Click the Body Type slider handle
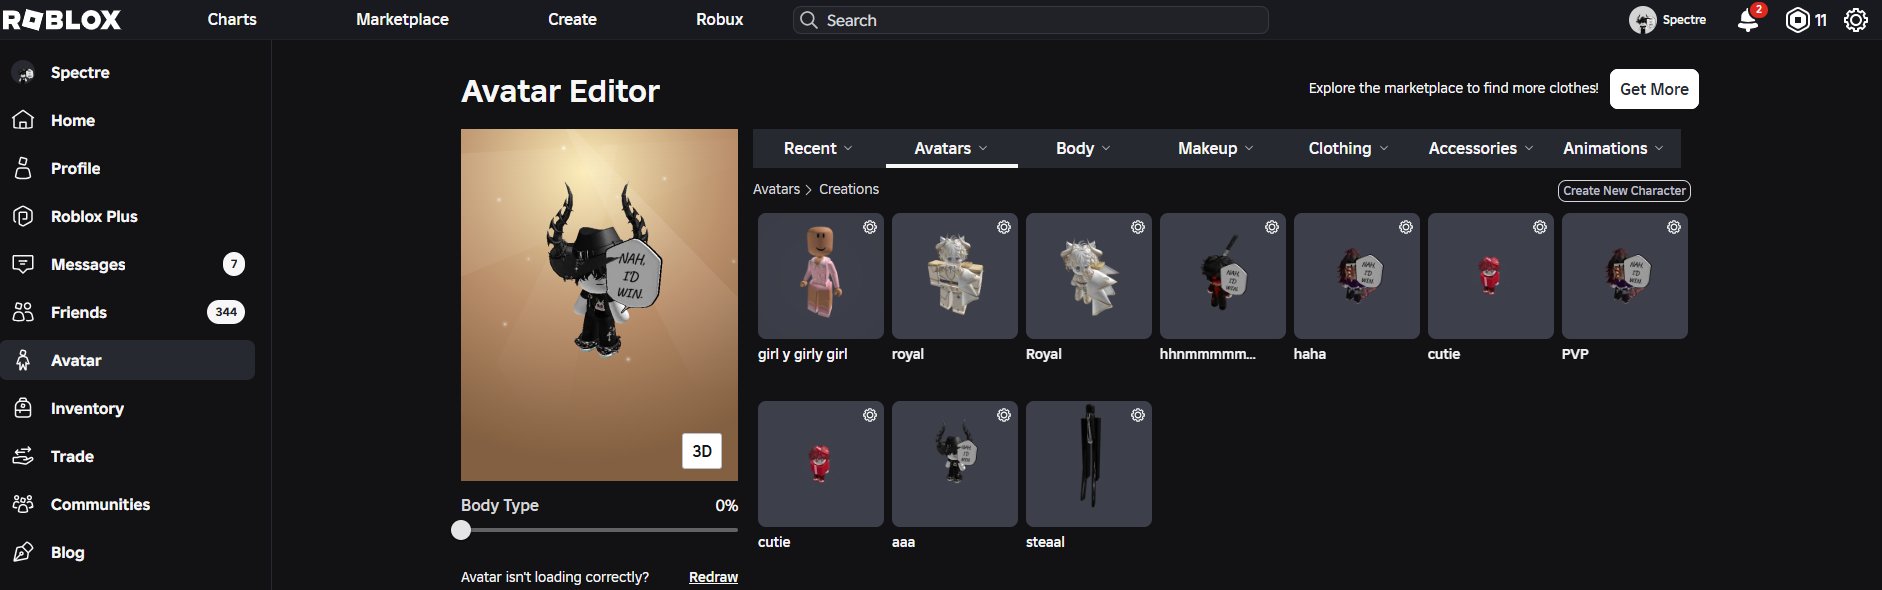This screenshot has height=590, width=1882. pos(461,530)
